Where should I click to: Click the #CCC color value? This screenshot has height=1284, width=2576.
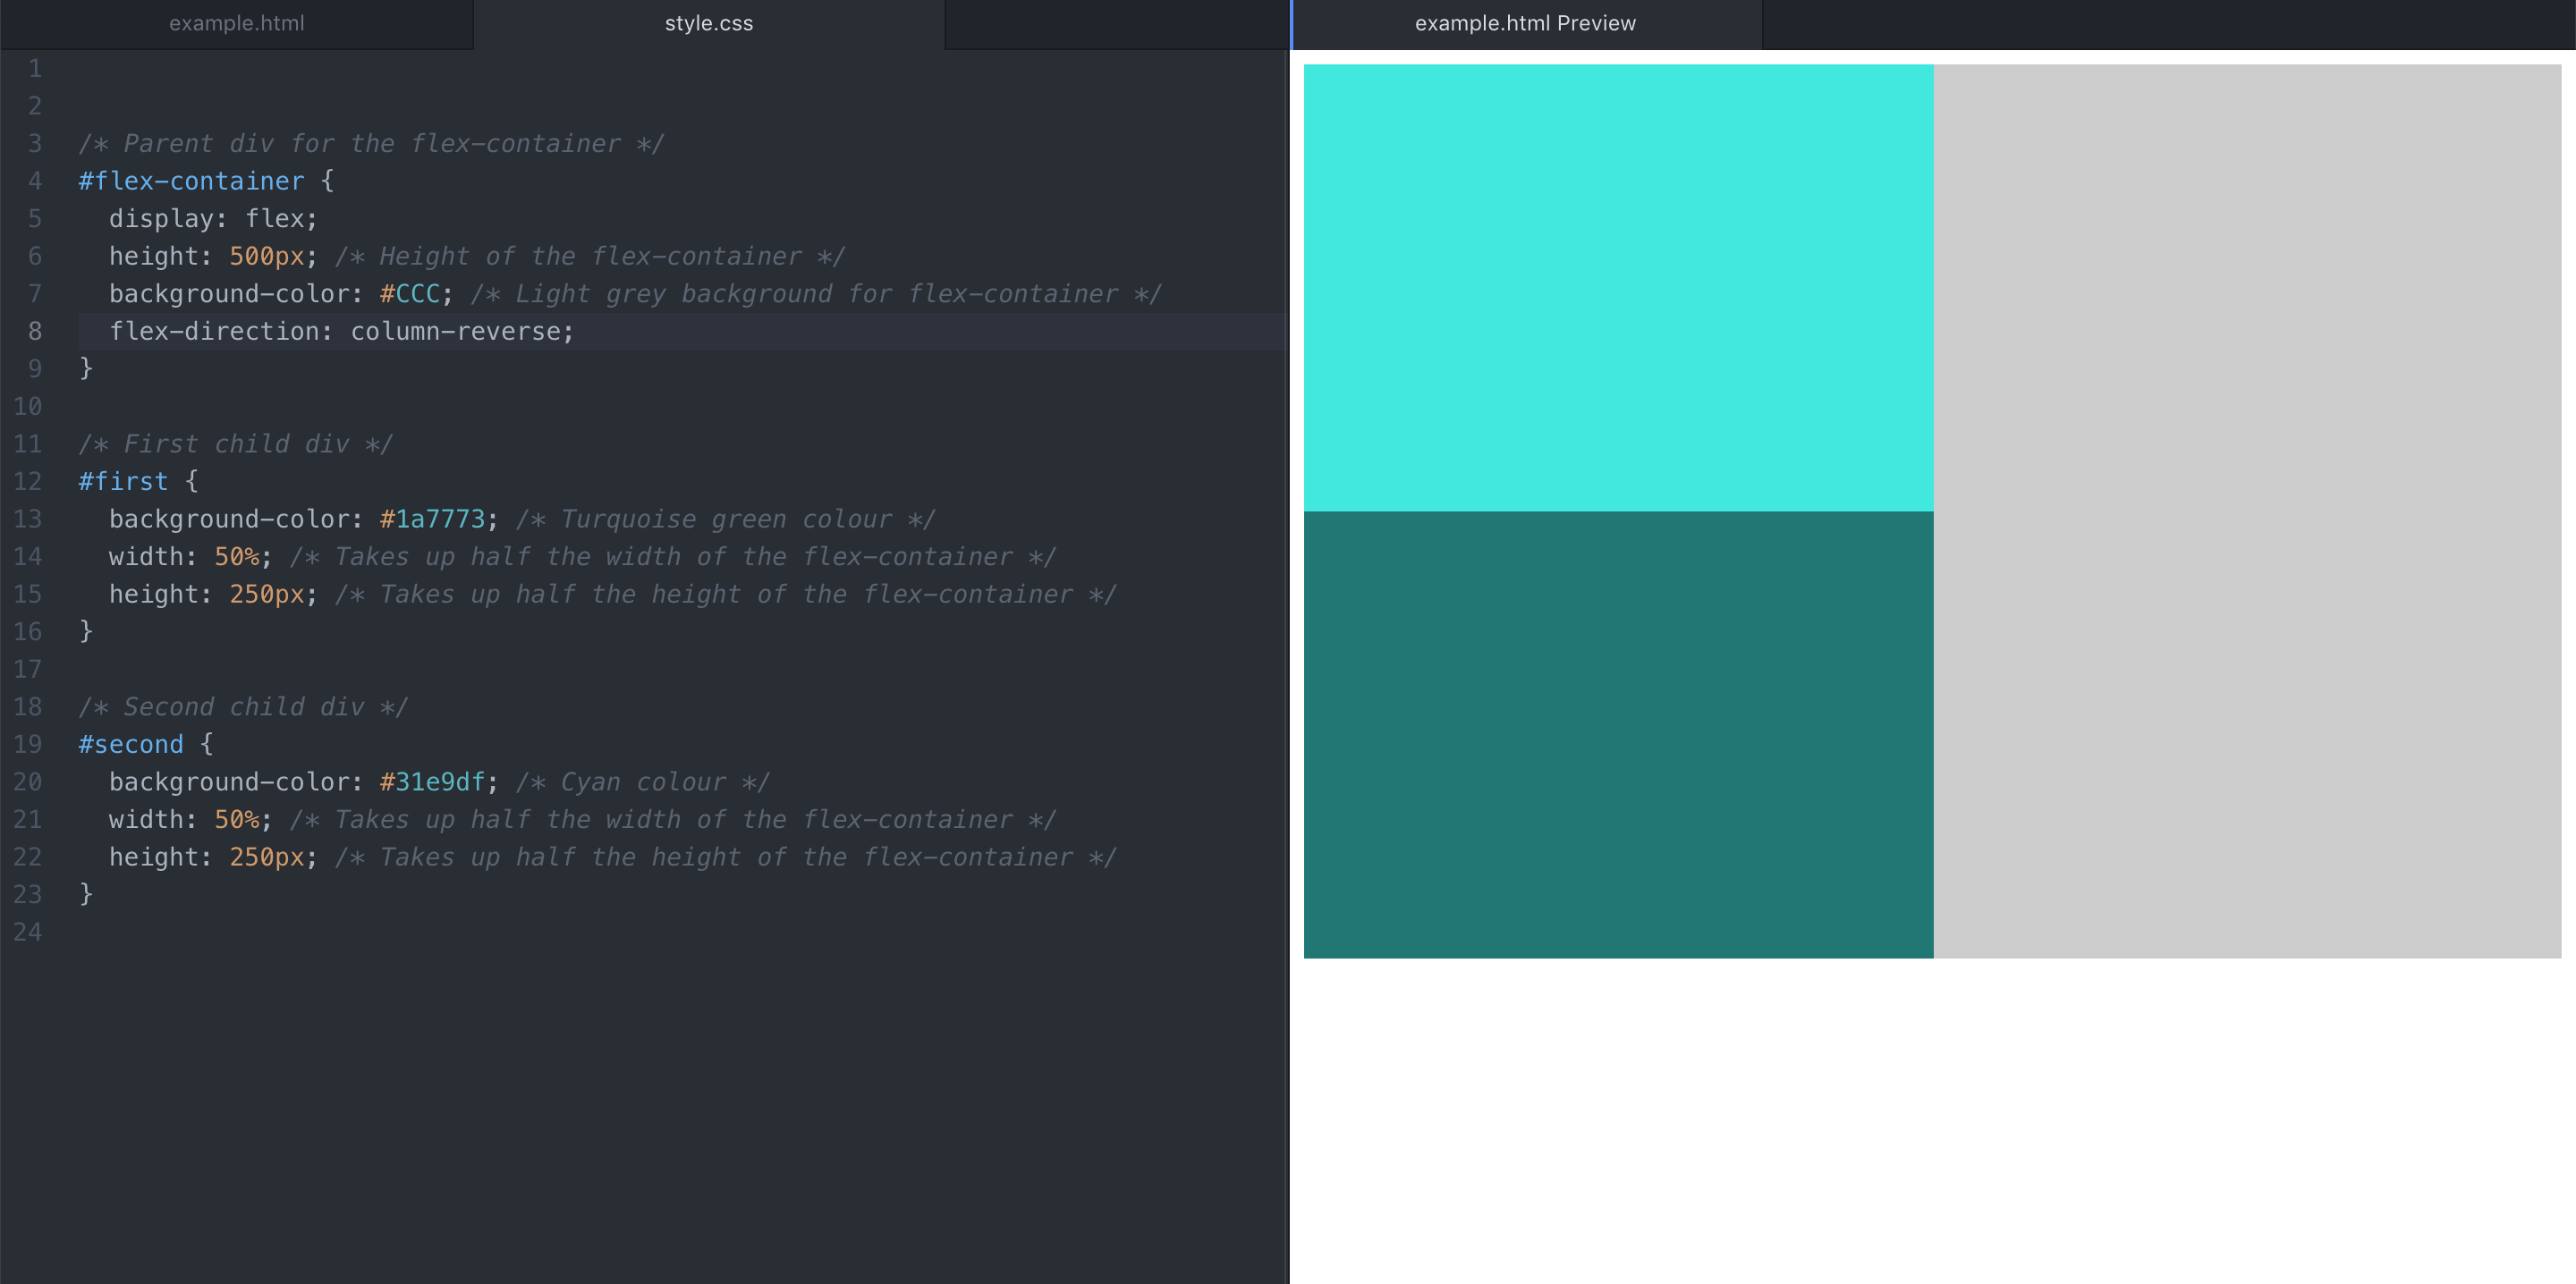(410, 294)
